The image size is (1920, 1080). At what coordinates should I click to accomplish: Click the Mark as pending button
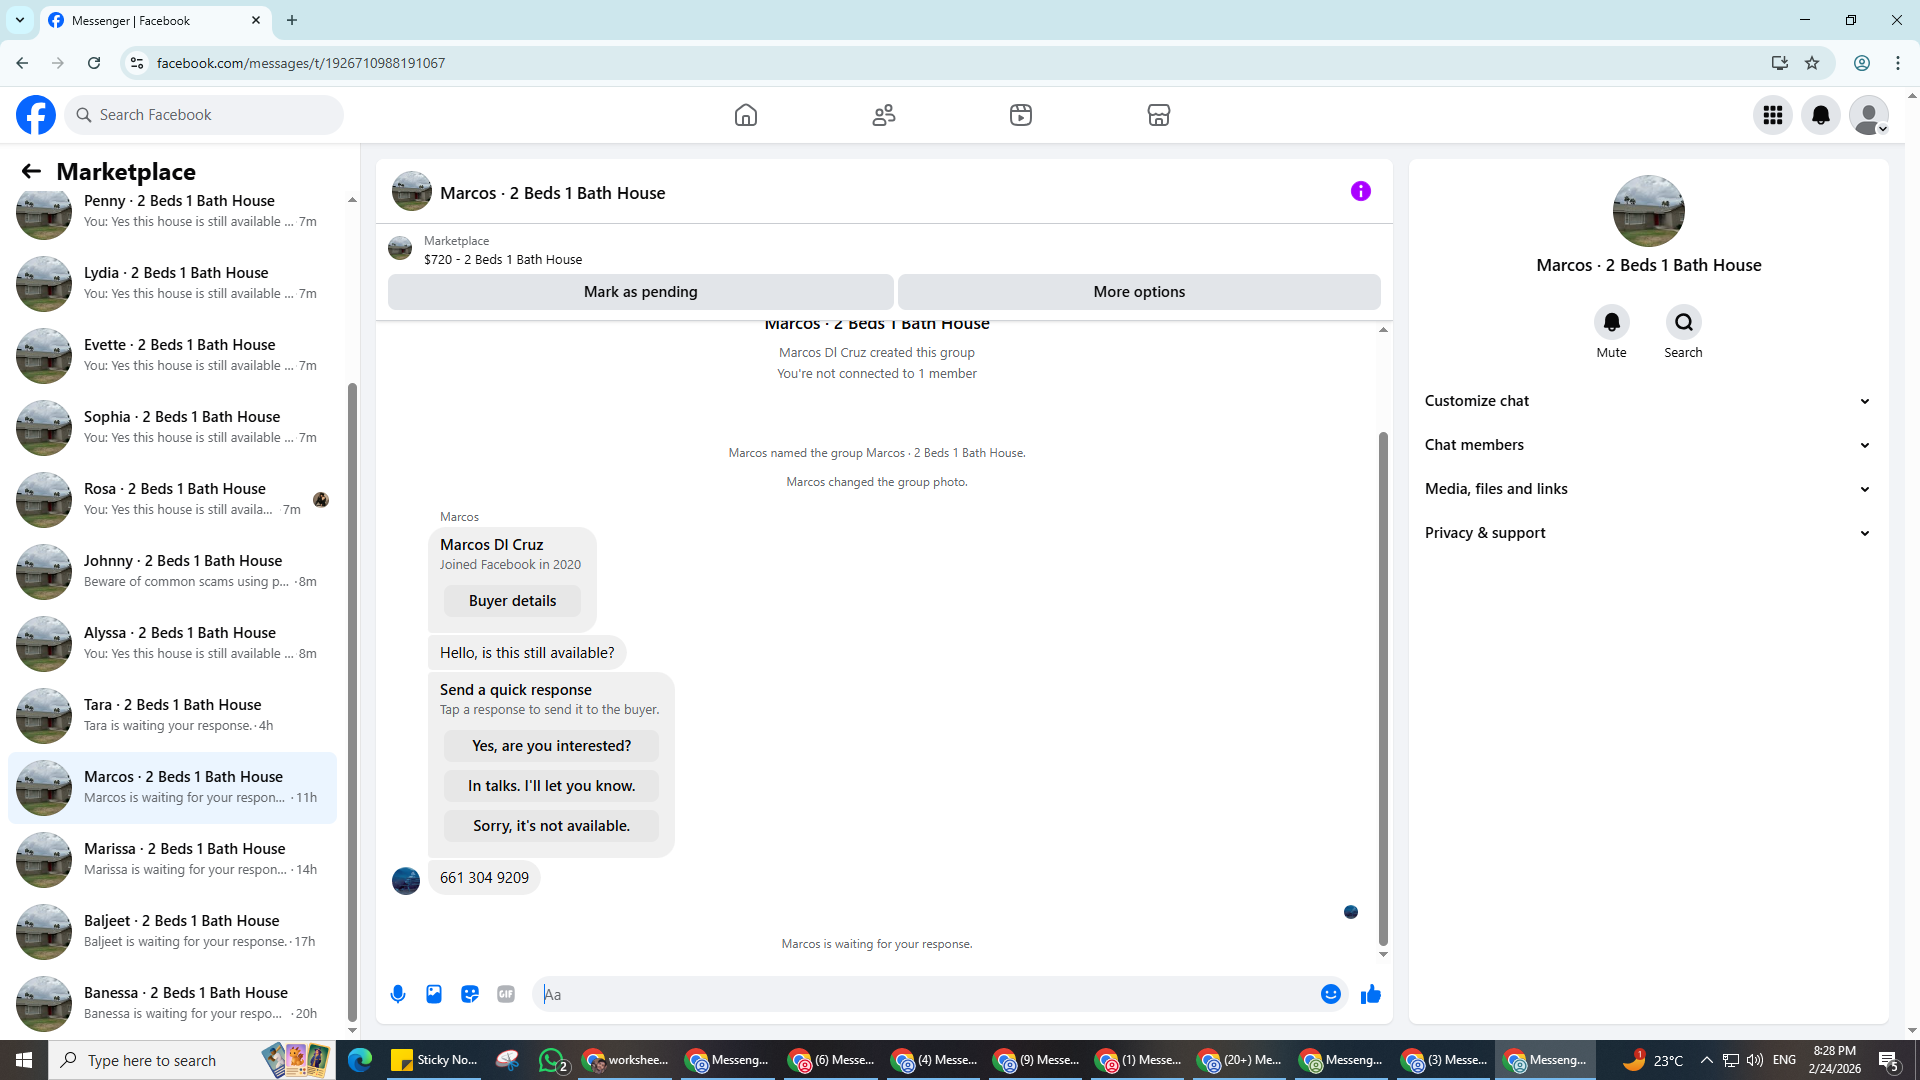click(640, 292)
